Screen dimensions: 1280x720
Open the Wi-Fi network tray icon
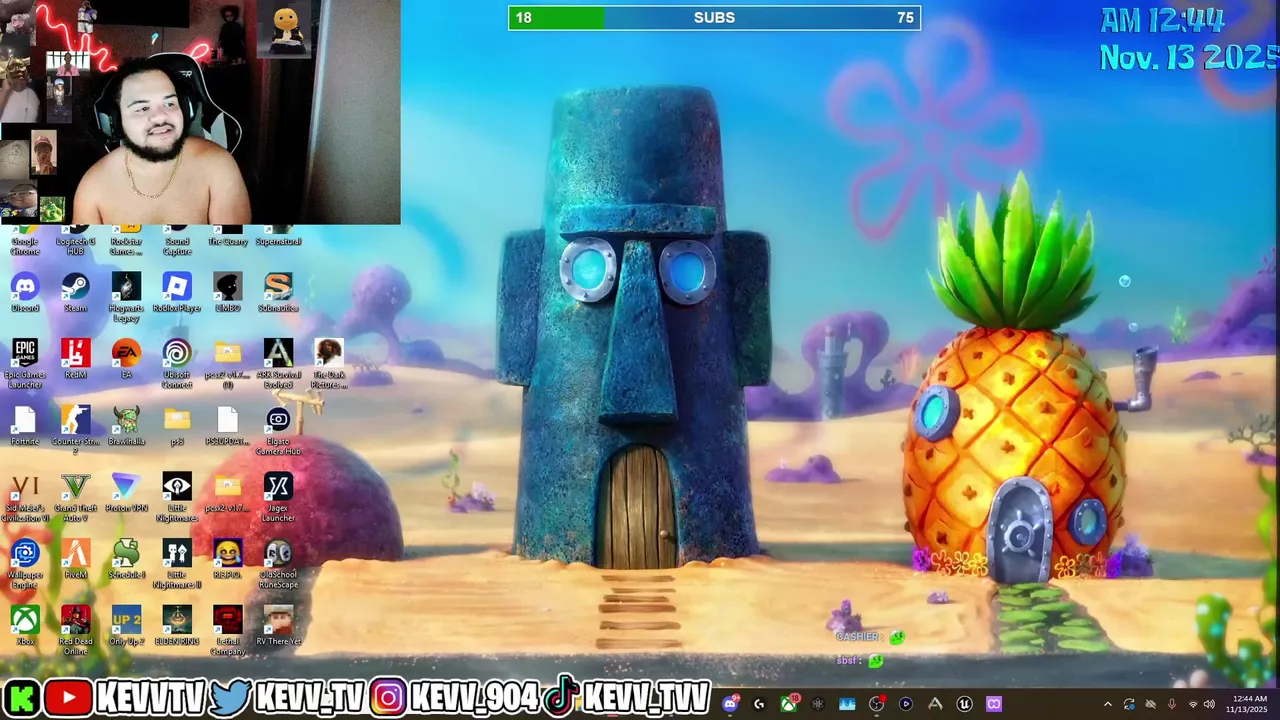(1191, 704)
